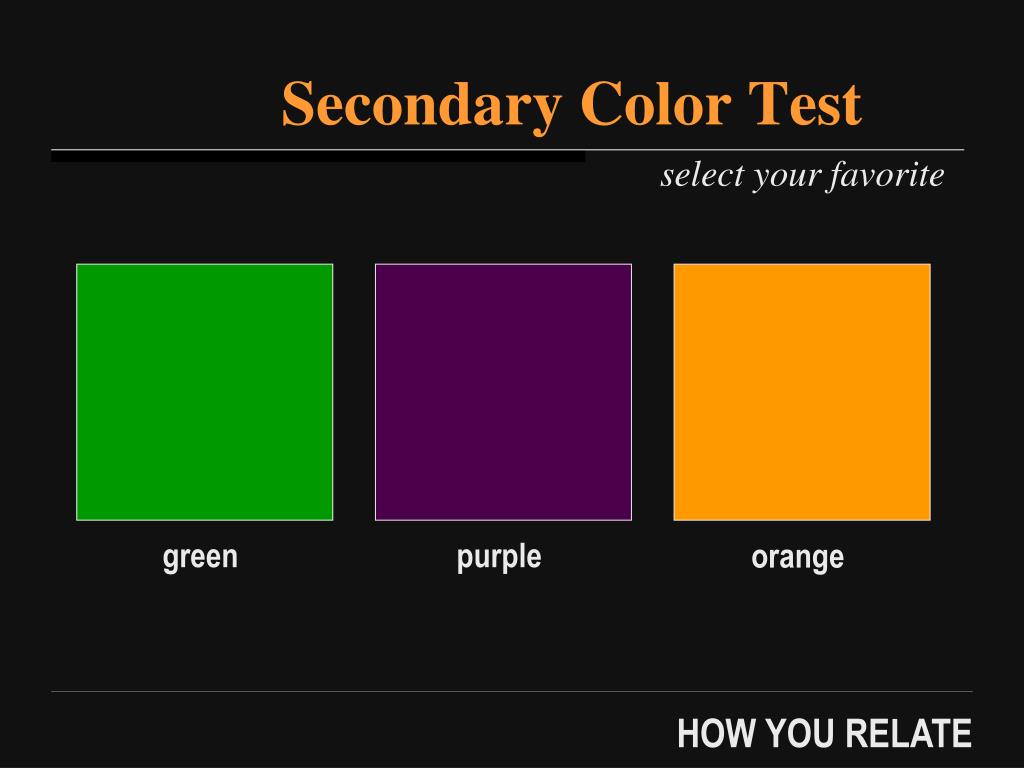This screenshot has height=768, width=1024.
Task: Select the purple color square
Action: coord(503,392)
